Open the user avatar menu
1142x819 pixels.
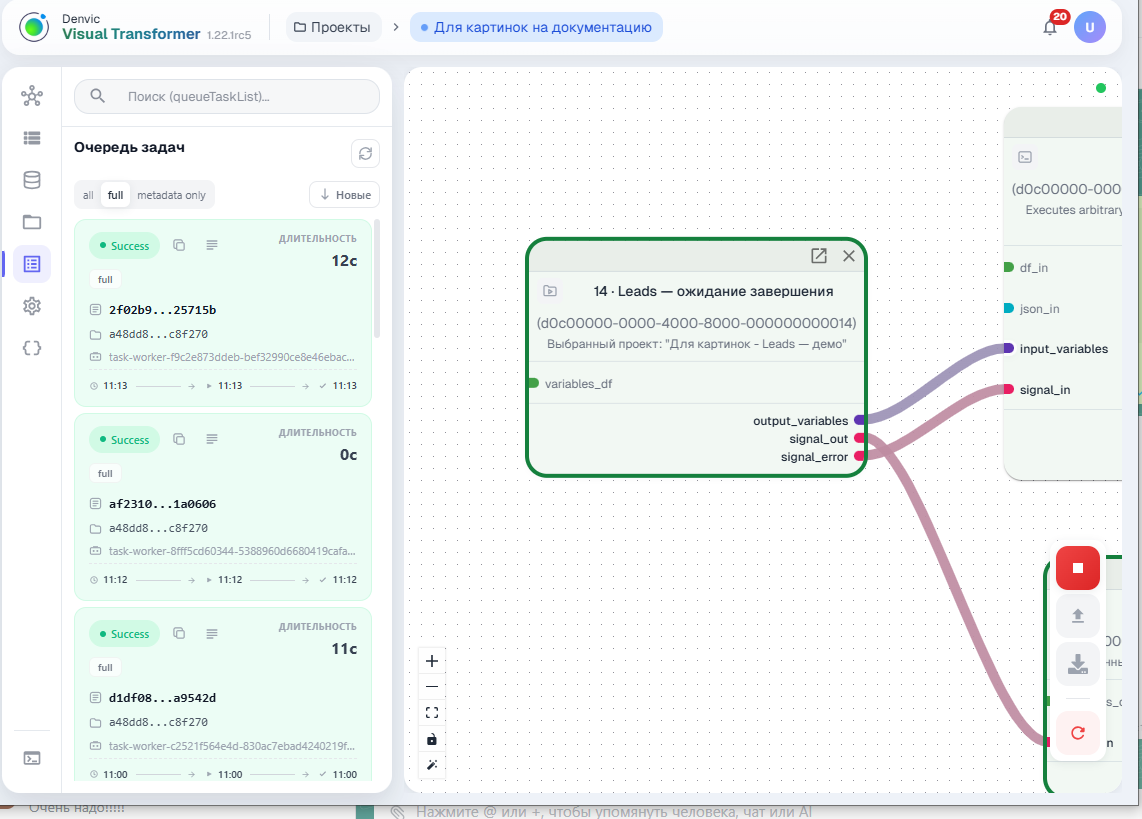(1090, 28)
